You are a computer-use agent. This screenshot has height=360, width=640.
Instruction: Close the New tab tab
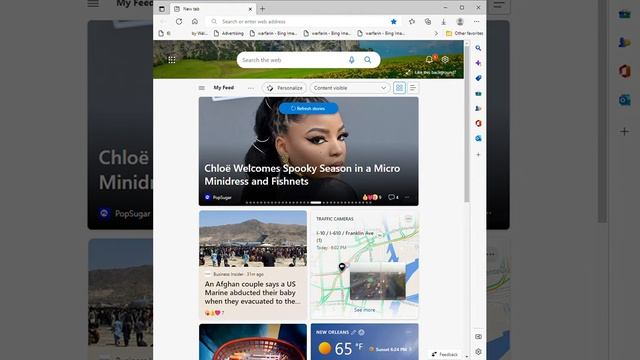250,9
